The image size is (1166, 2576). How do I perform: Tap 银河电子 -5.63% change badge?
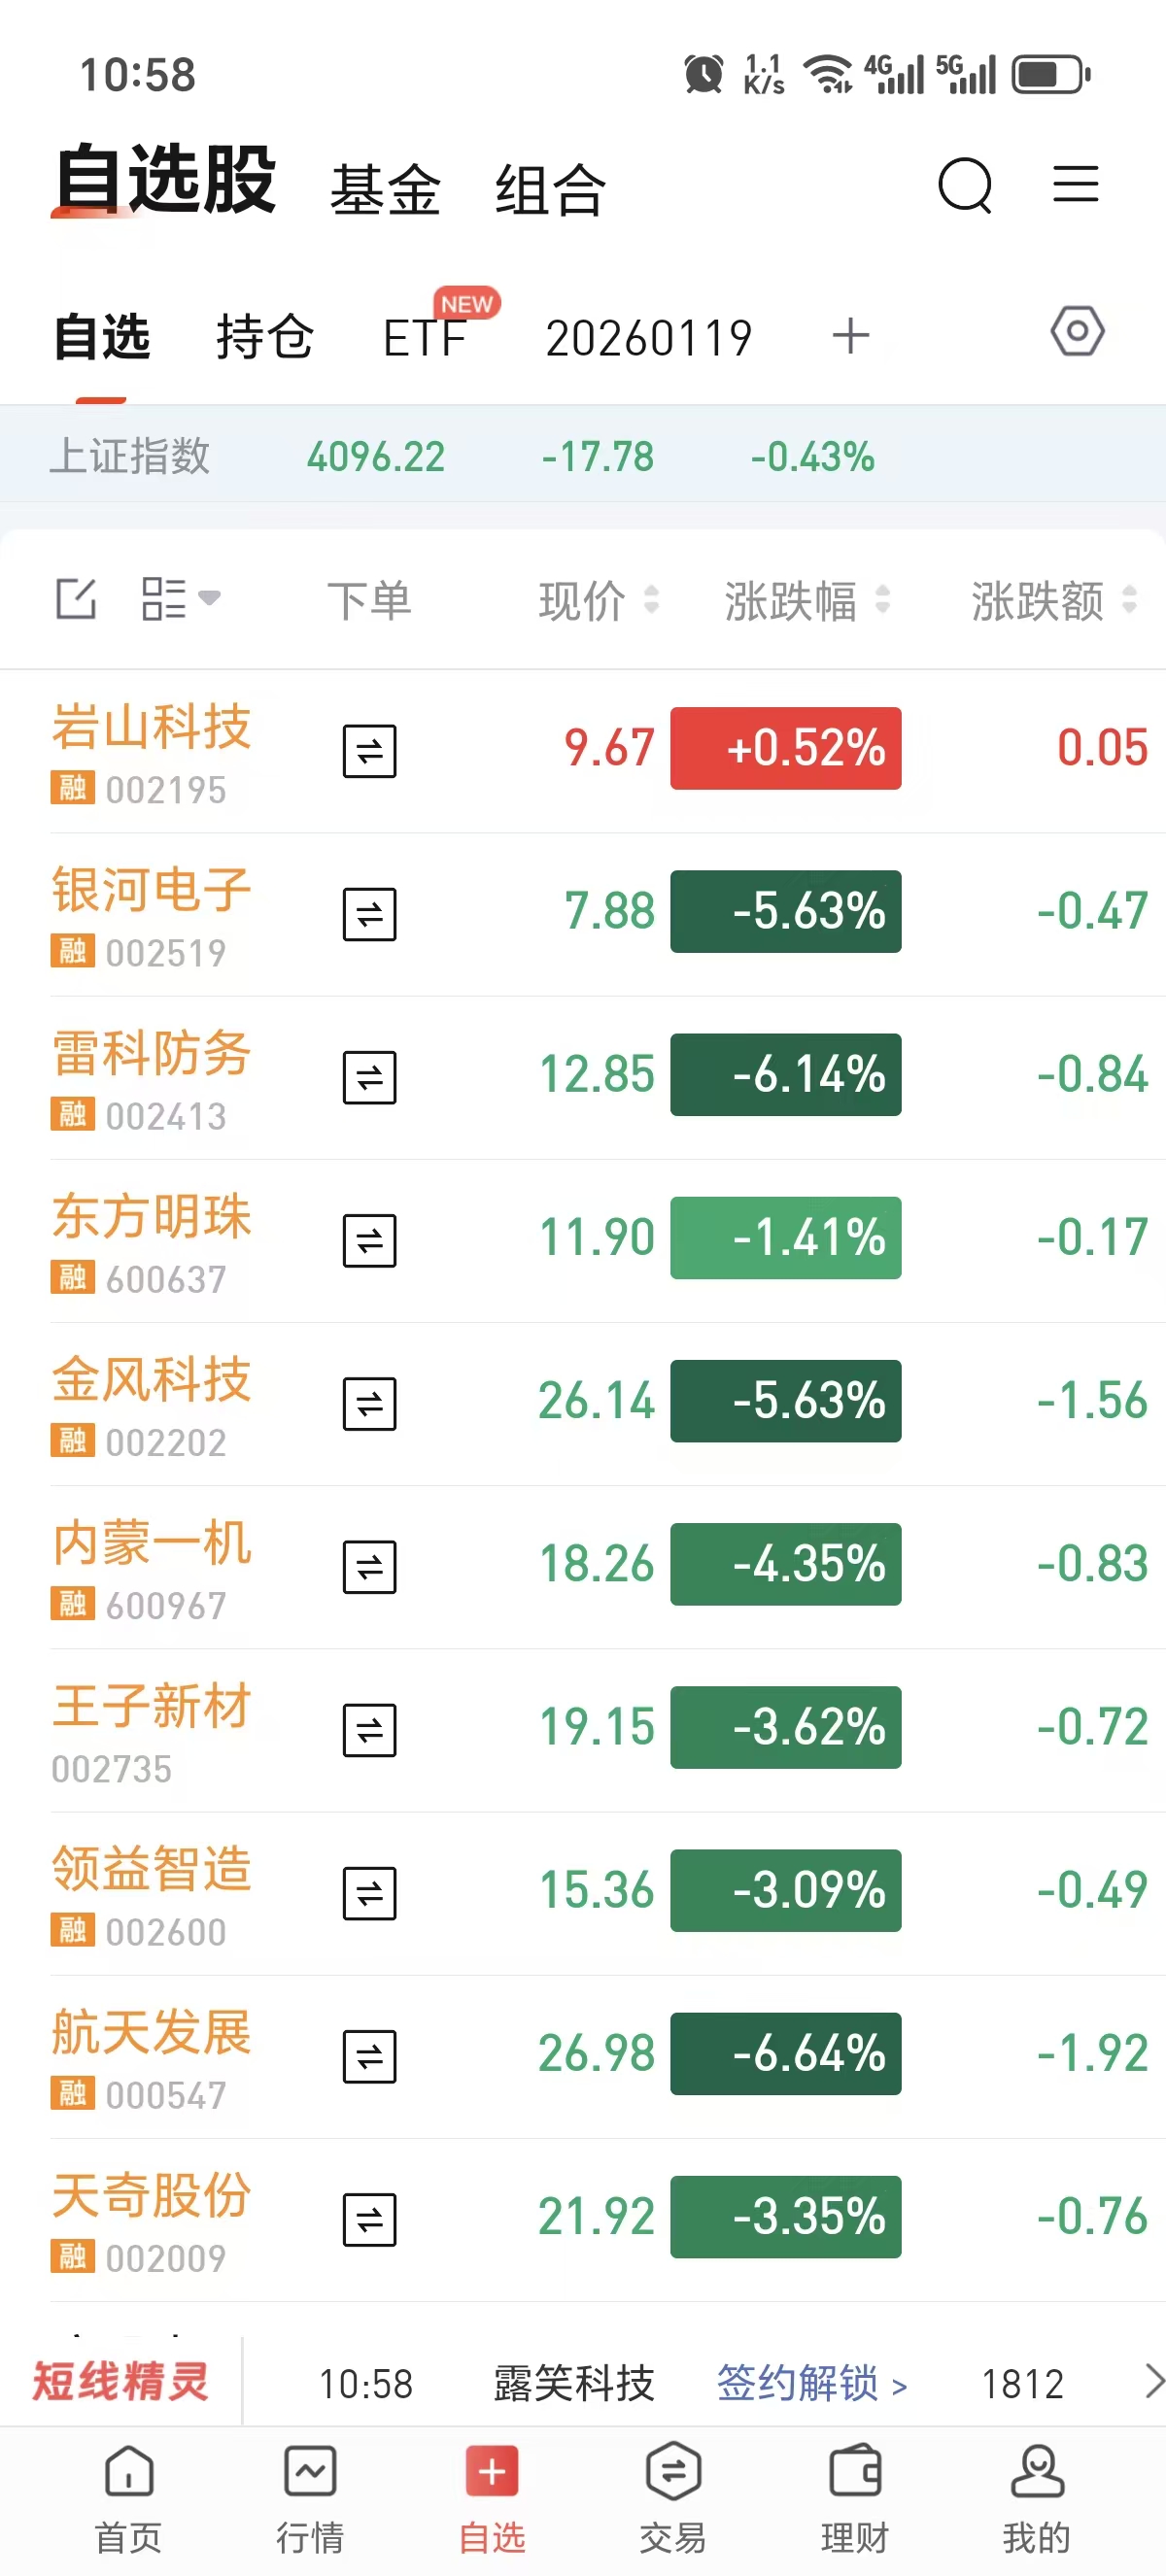(785, 912)
